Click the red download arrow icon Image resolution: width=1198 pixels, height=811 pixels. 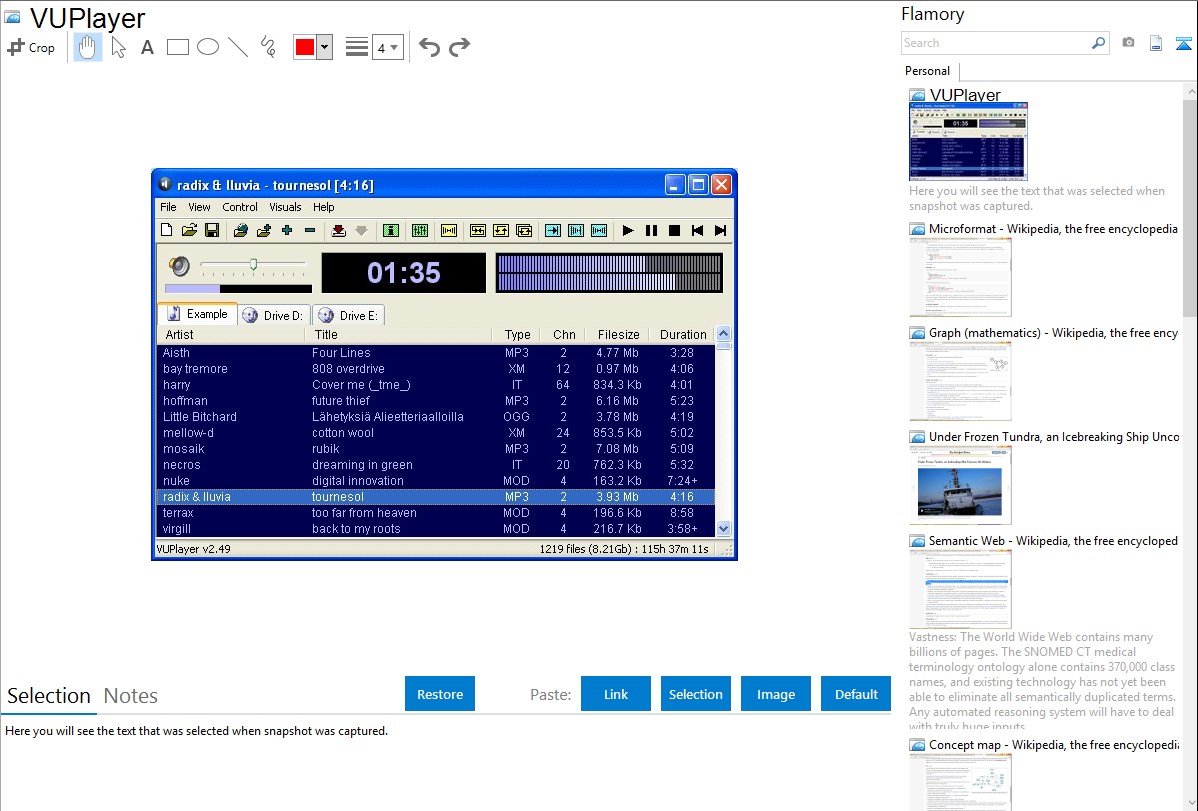click(338, 230)
